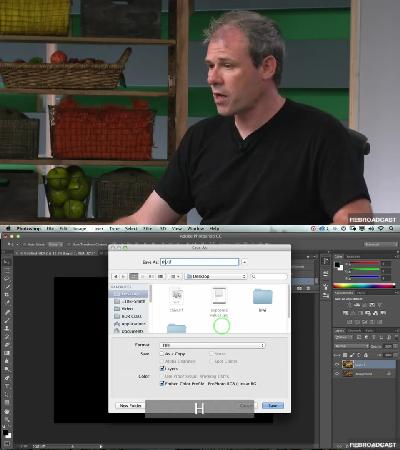
Task: Click lock all icon in Layers panel
Action: (x=366, y=355)
